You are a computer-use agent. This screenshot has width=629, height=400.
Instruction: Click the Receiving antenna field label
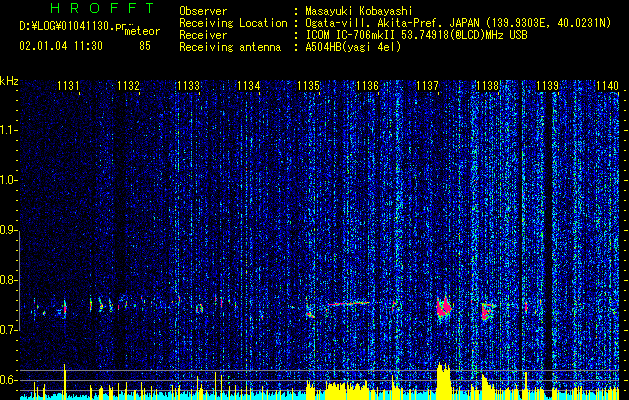[230, 47]
